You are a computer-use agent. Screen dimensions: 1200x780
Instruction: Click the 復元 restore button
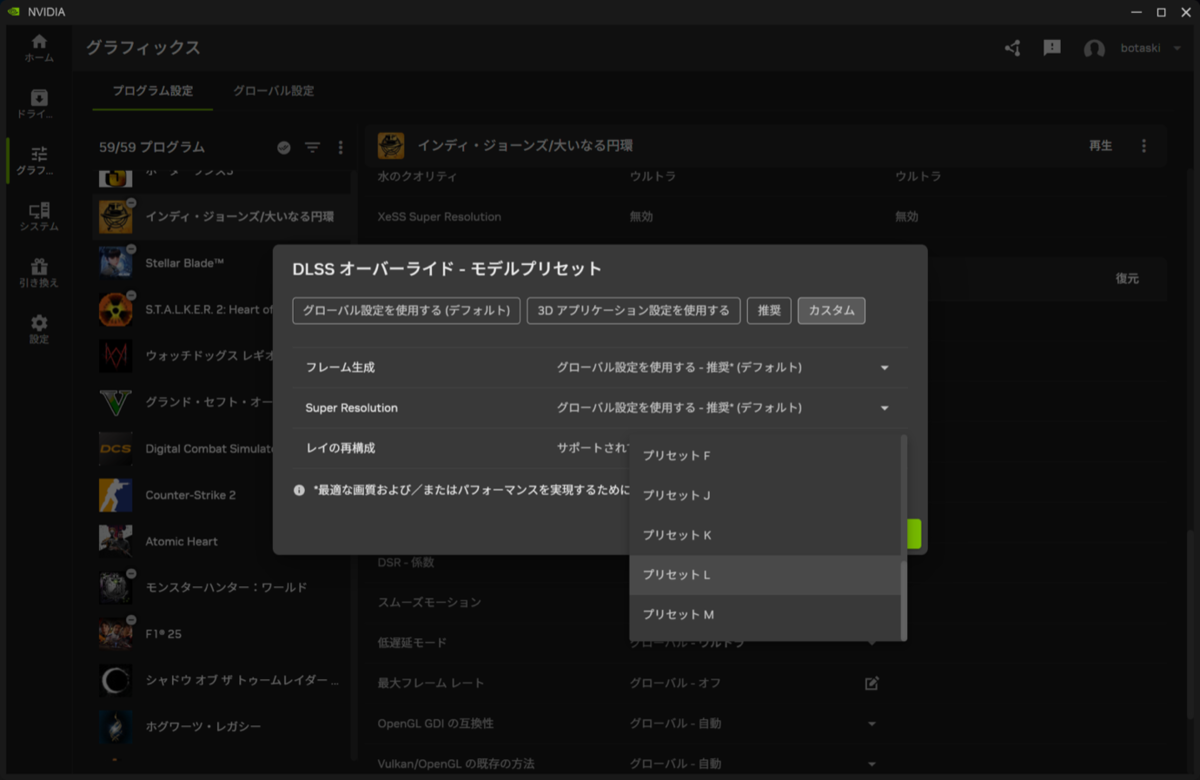tap(1127, 279)
